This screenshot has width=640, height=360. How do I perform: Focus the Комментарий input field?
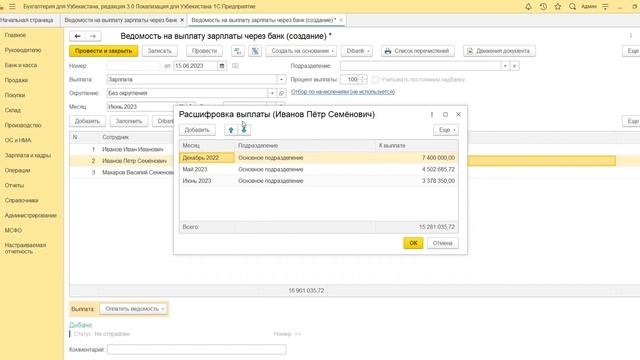196,349
